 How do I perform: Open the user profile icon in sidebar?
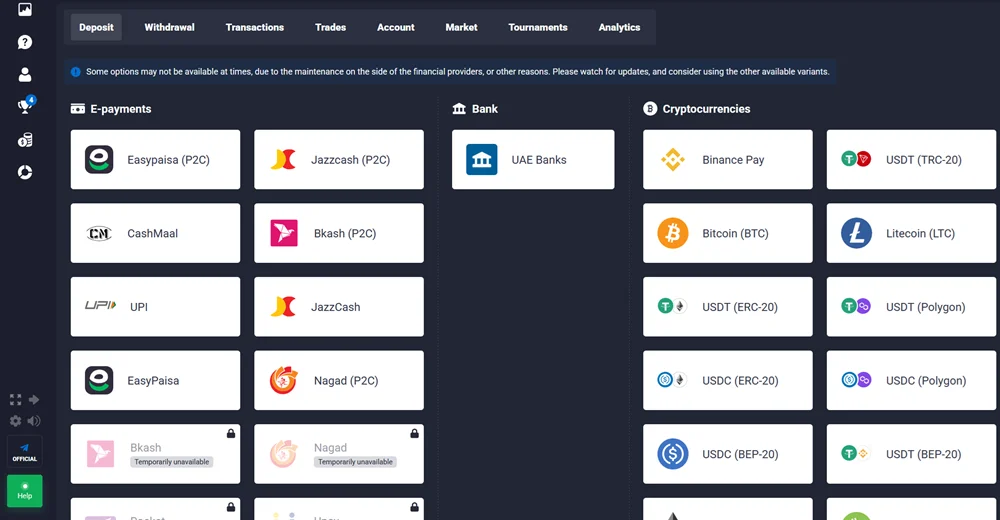(25, 75)
